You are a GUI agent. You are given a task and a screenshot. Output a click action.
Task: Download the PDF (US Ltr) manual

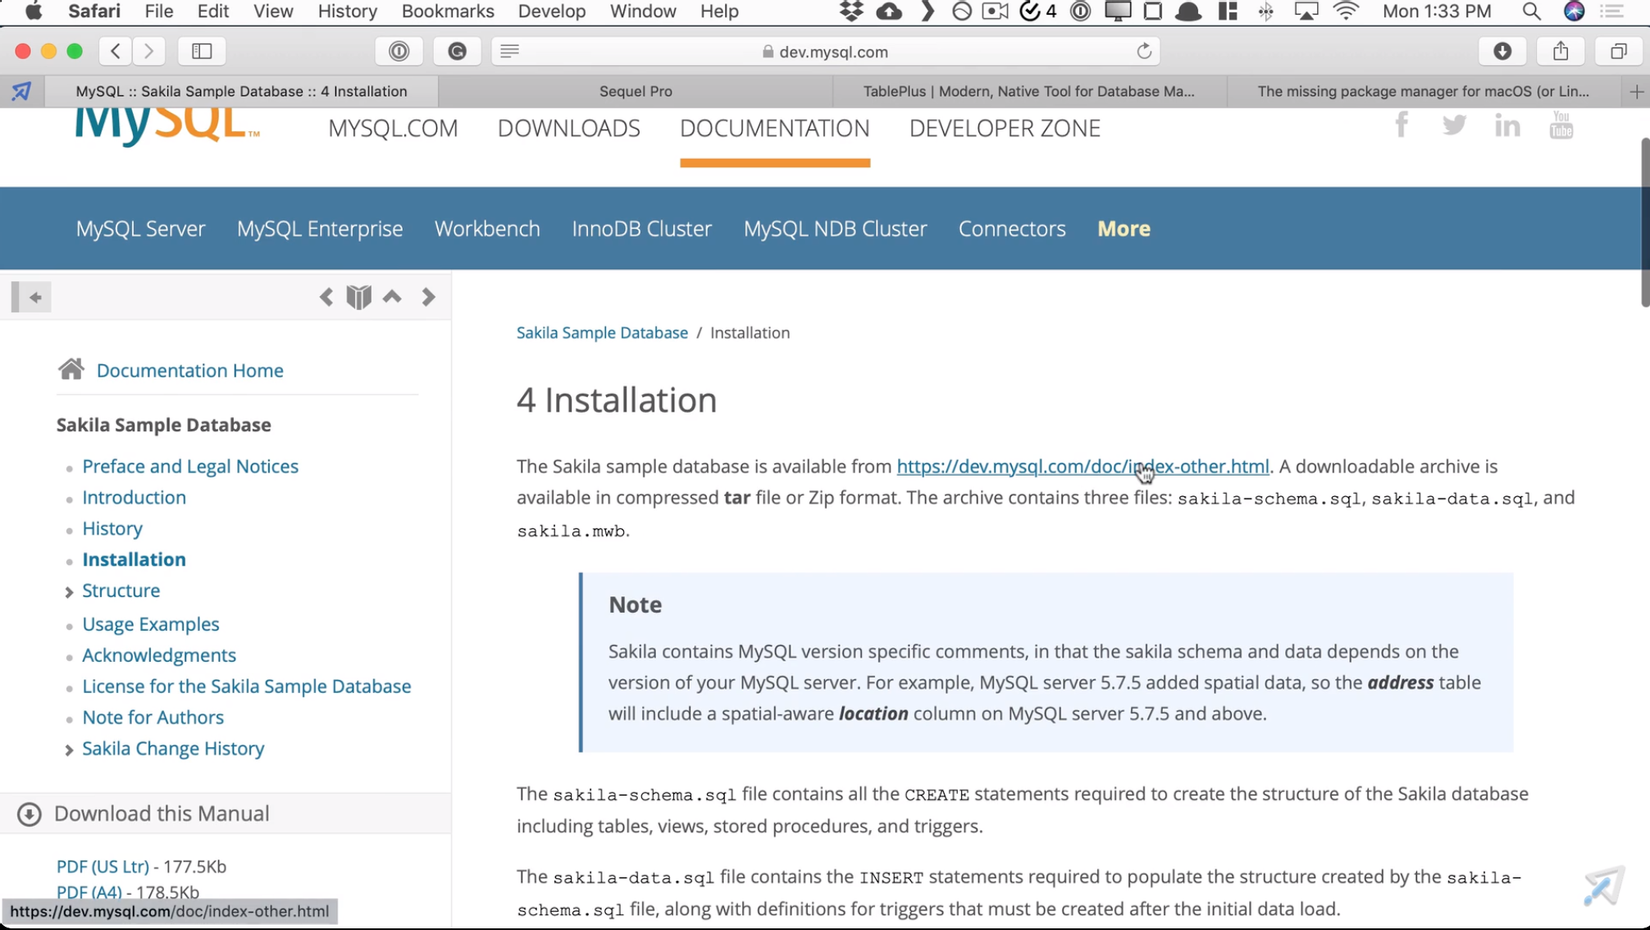pyautogui.click(x=103, y=866)
